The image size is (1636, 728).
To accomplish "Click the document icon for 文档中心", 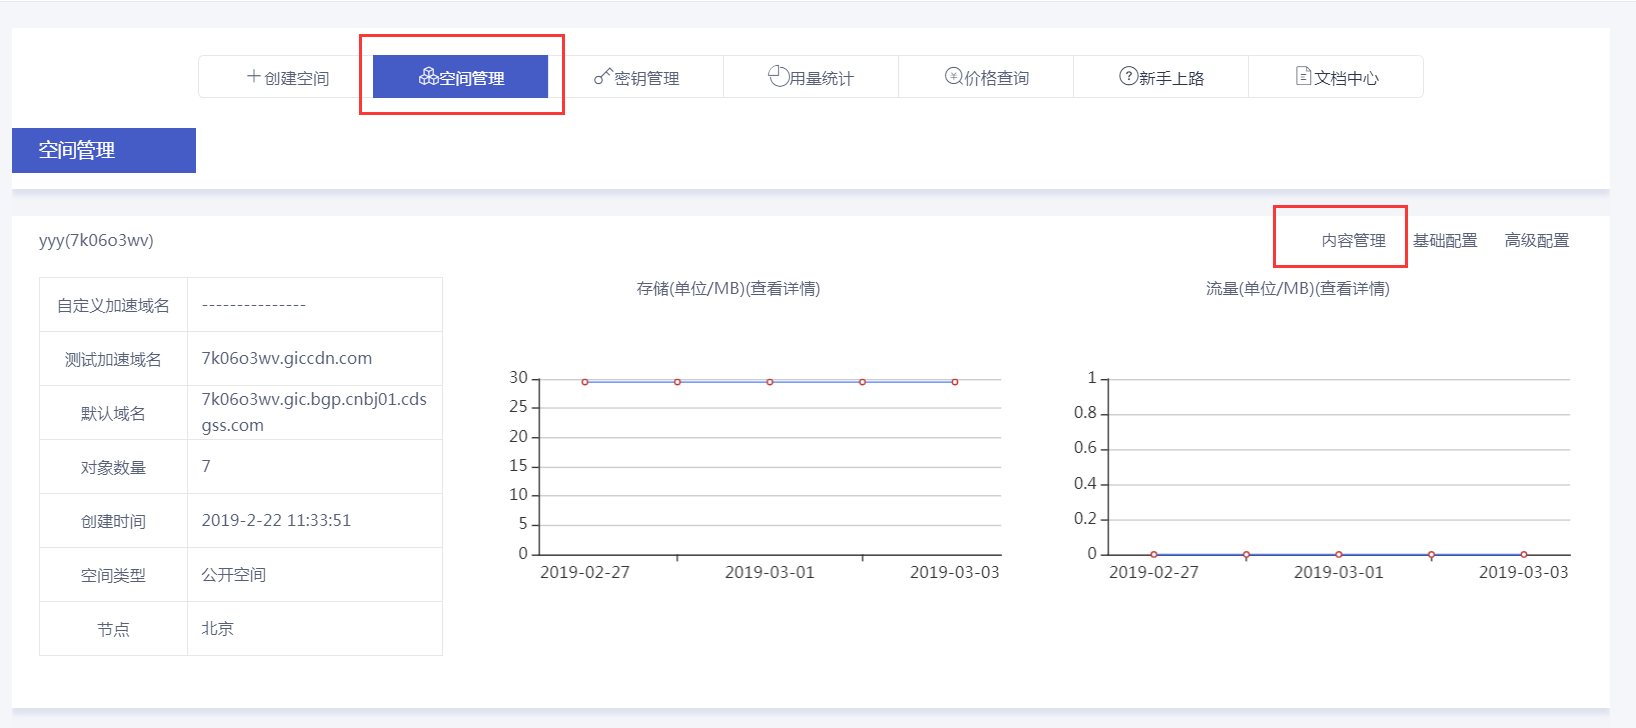I will click(1303, 76).
